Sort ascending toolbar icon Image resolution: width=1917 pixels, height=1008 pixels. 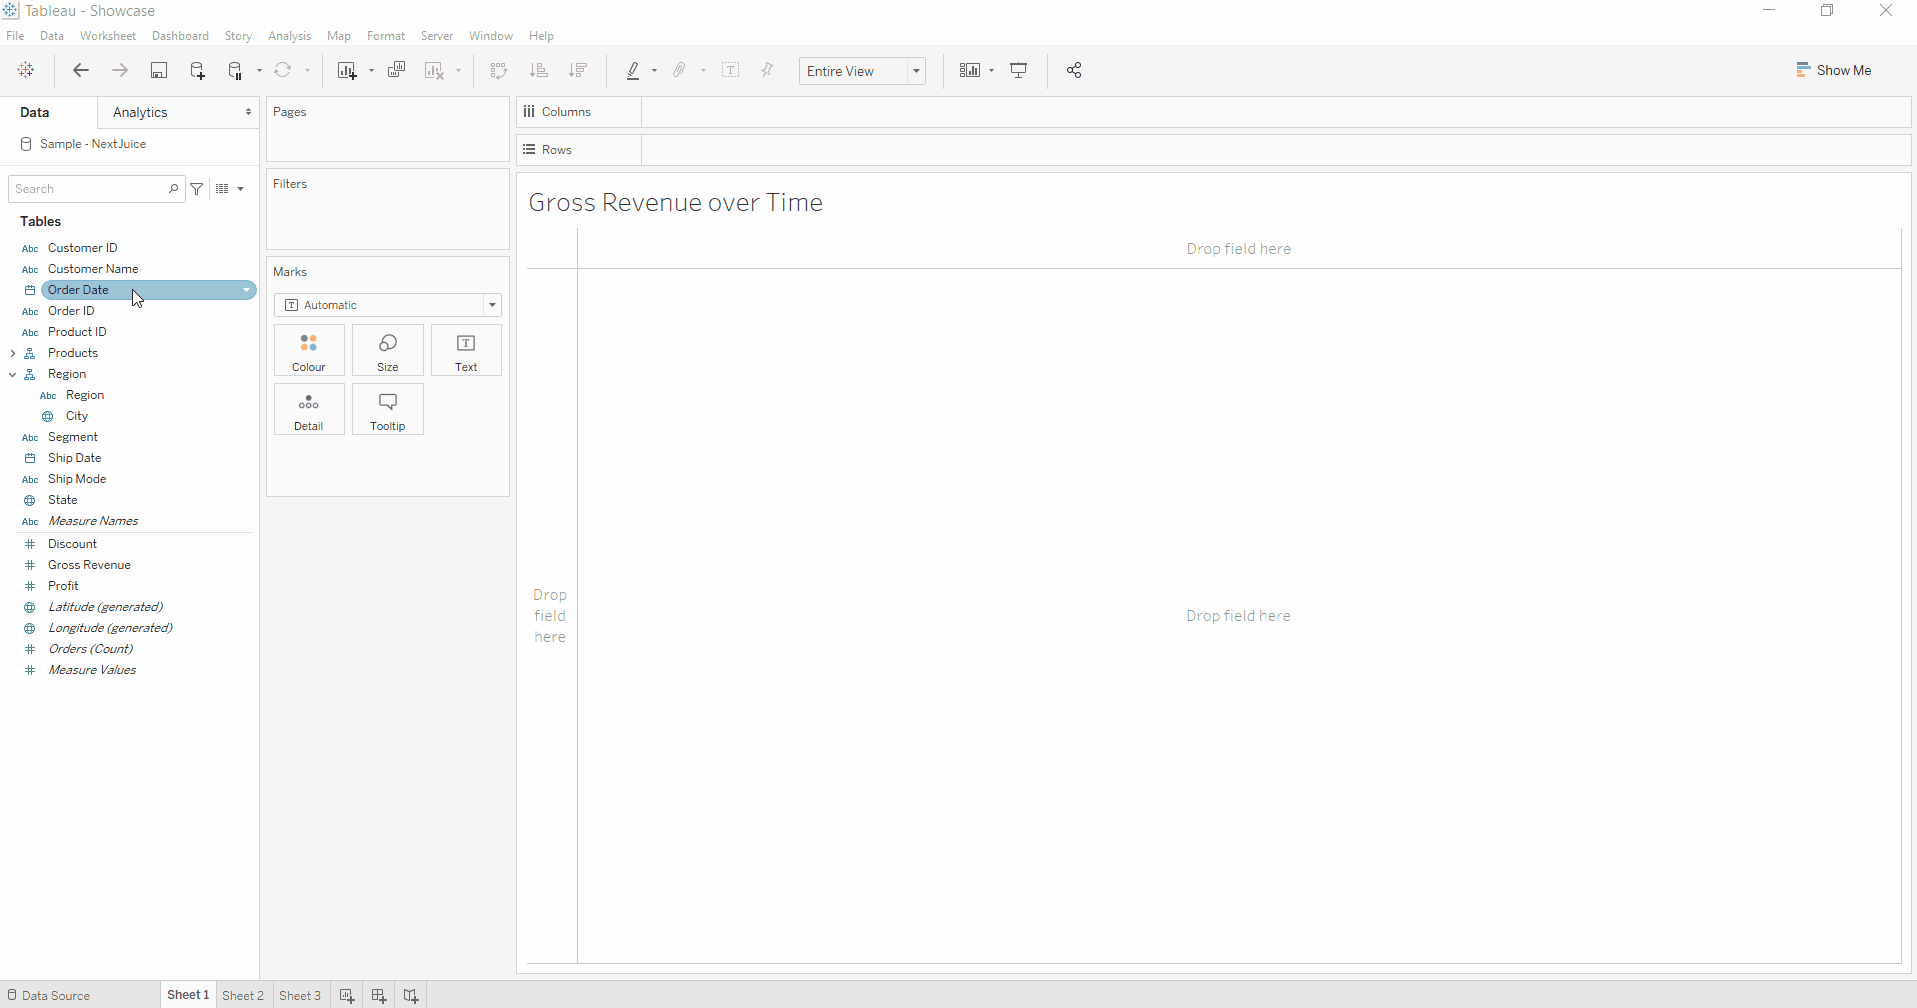pyautogui.click(x=538, y=70)
